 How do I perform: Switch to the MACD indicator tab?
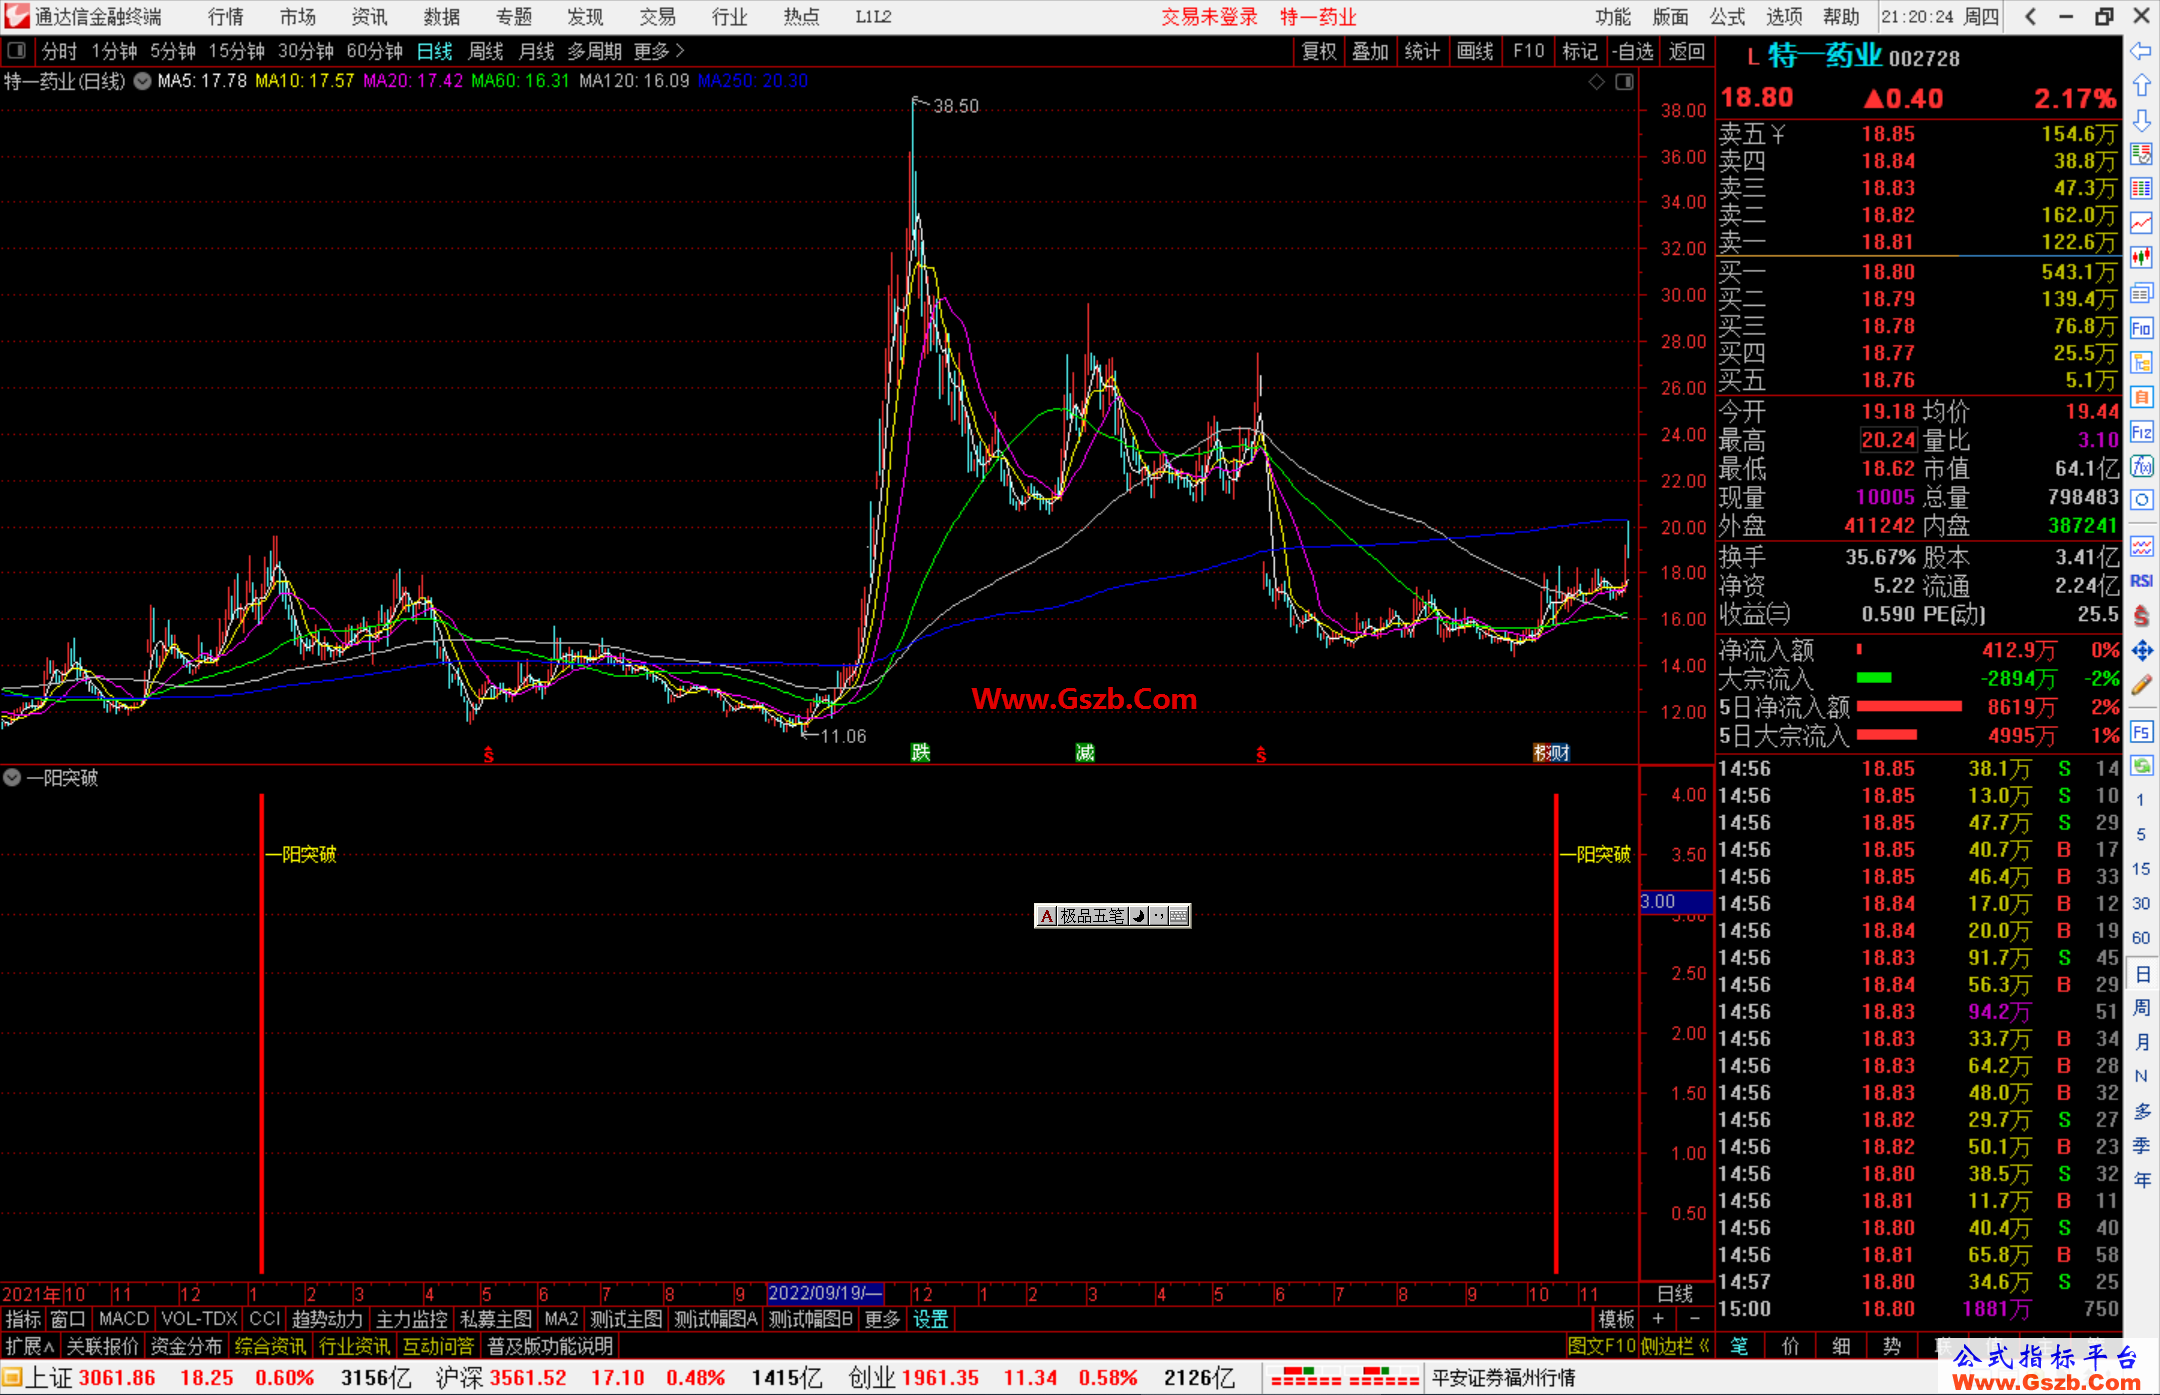coord(124,1319)
